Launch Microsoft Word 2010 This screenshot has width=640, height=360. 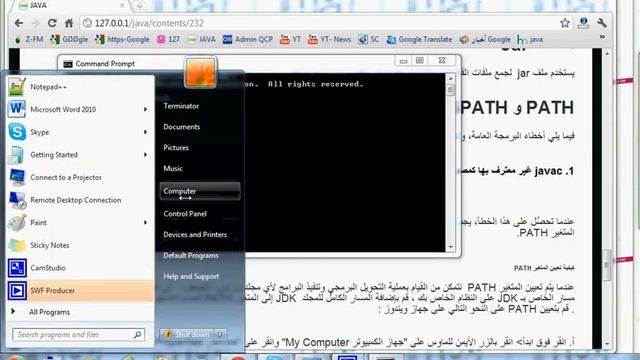click(x=80, y=109)
